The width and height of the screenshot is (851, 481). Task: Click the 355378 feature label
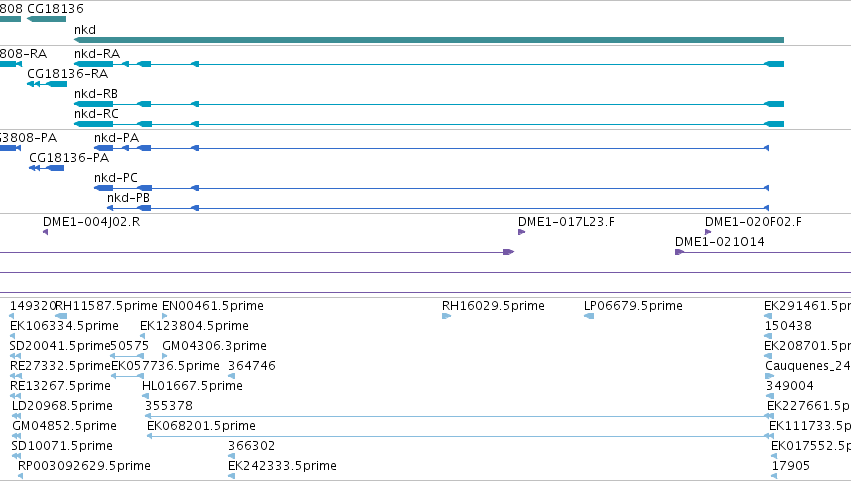(169, 407)
